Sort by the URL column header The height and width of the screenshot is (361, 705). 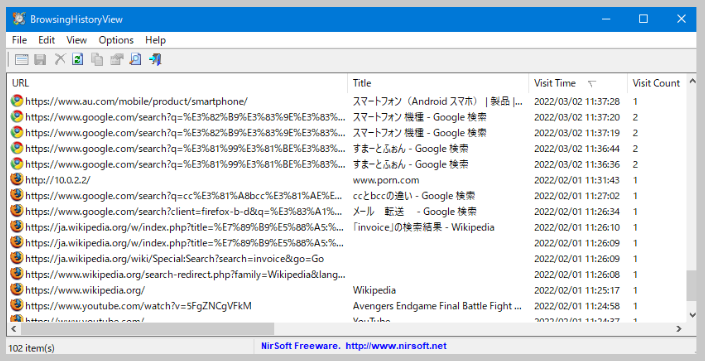pos(177,83)
